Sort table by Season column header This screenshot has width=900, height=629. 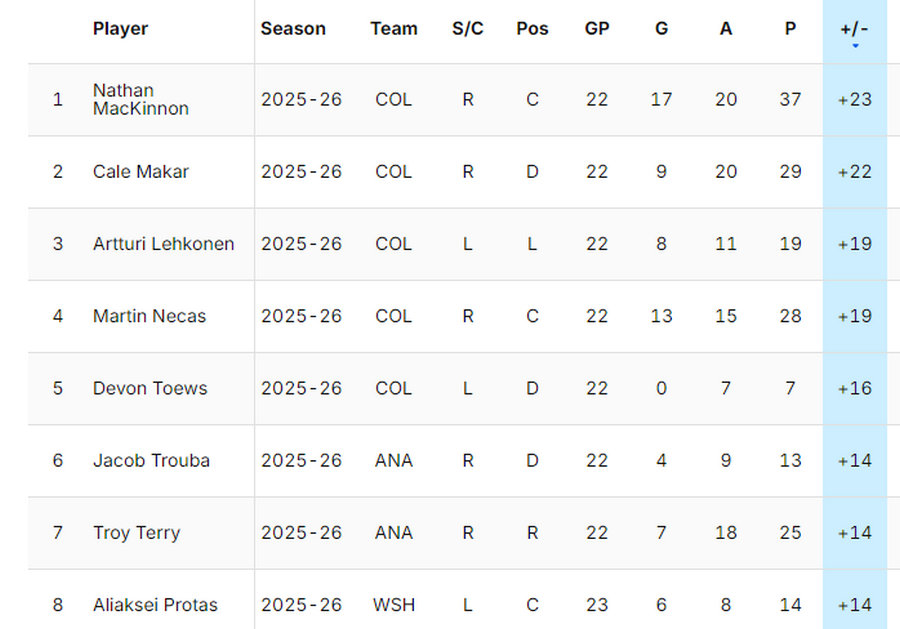click(293, 29)
